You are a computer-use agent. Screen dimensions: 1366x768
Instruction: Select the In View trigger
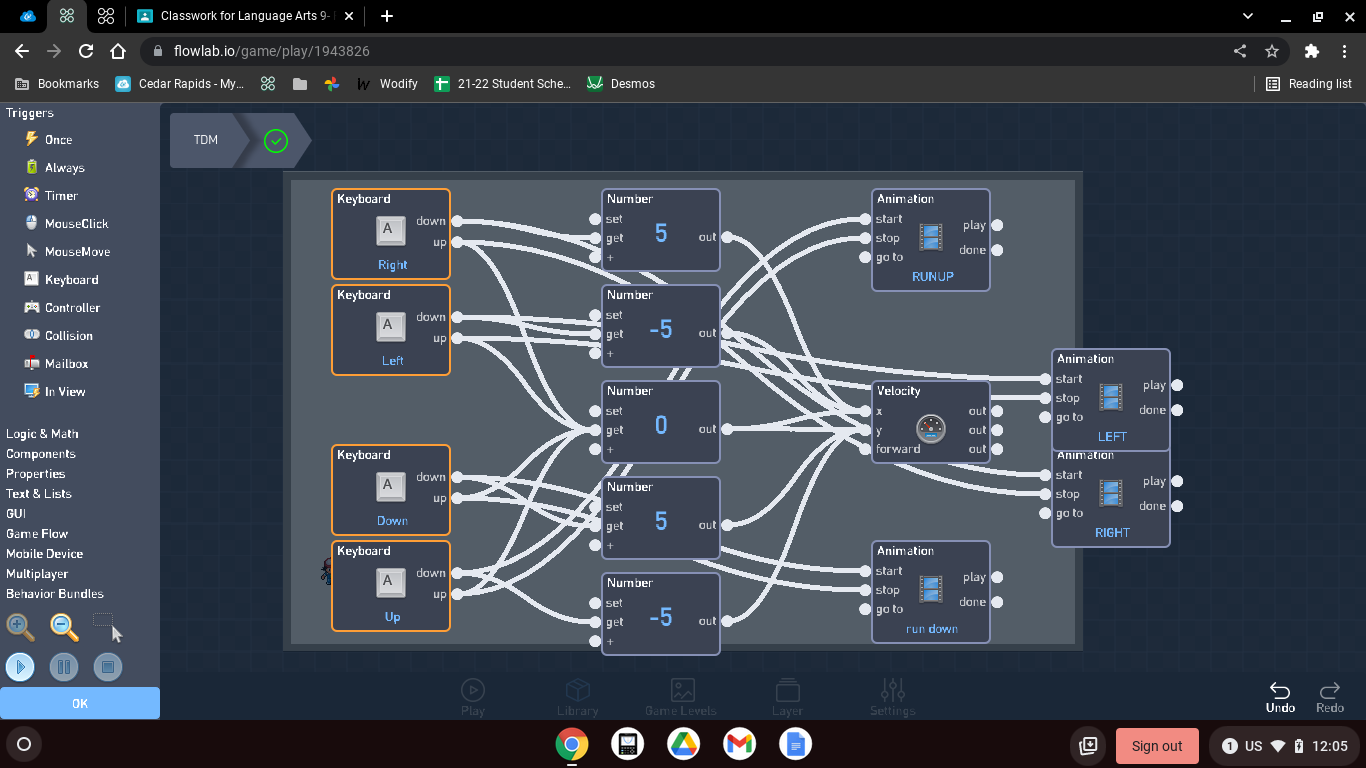54,392
